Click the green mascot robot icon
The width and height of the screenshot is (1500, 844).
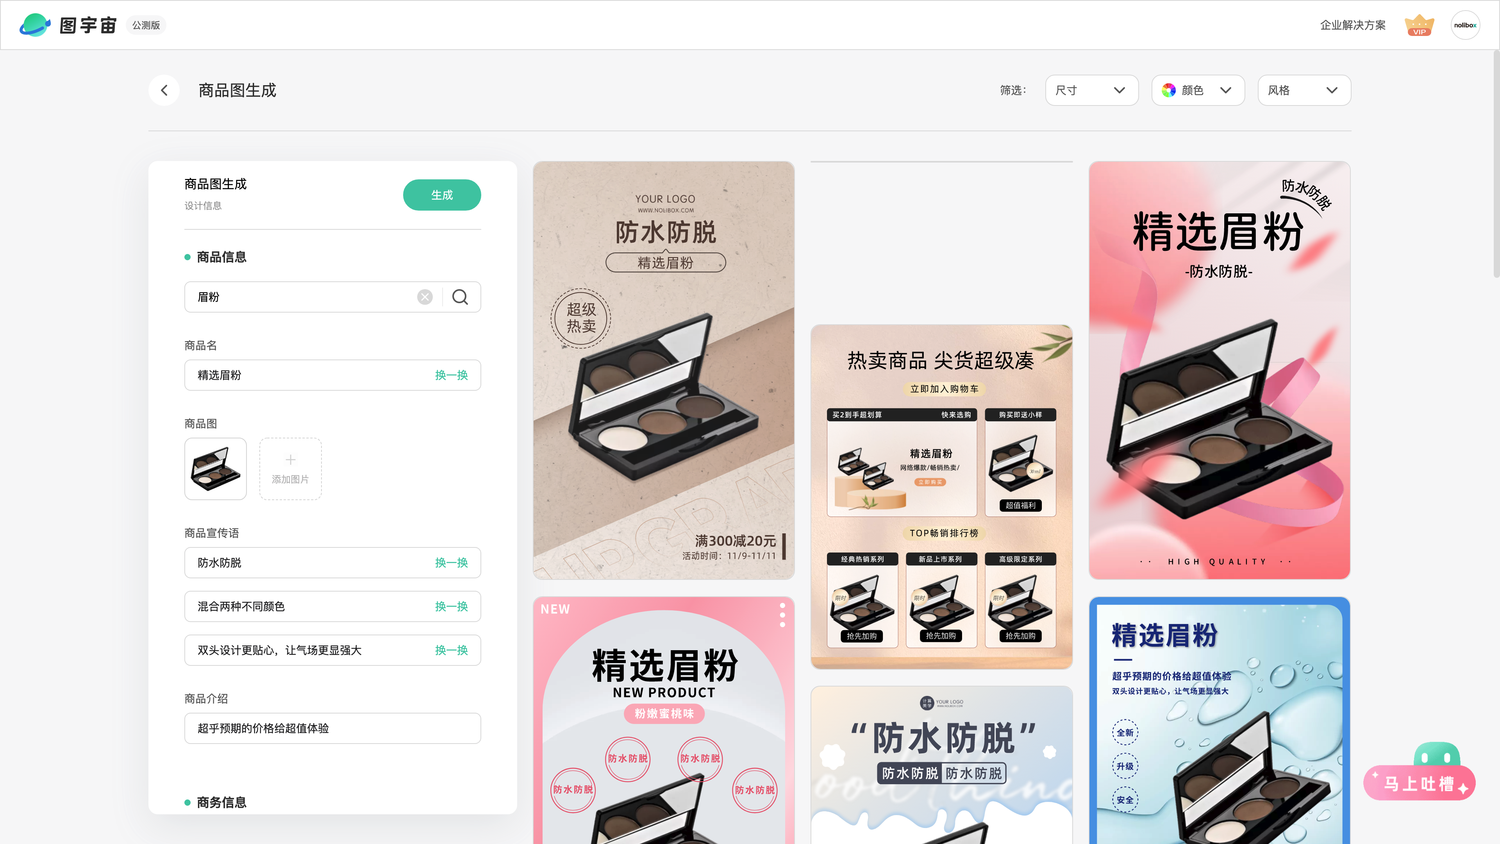(x=1437, y=755)
